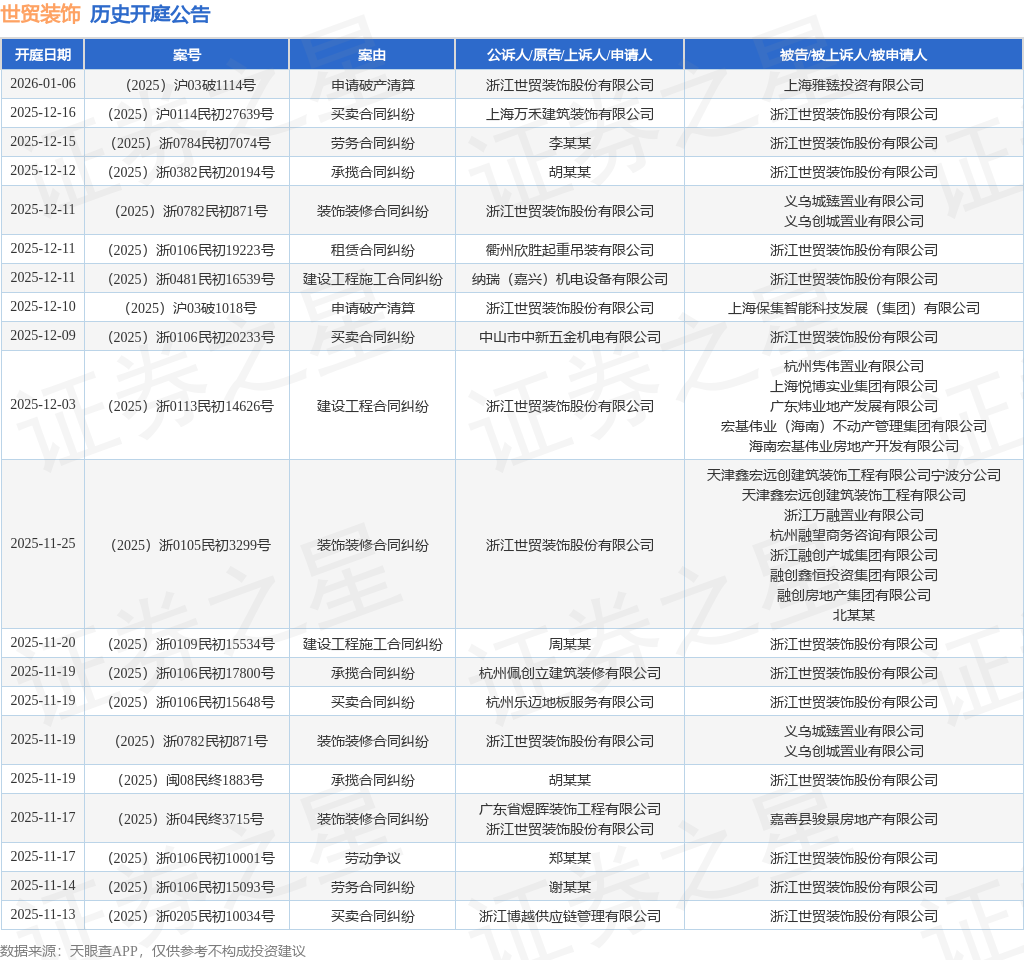Click plaintiff 衢州欣胜起重吊装有限公司

coord(569,250)
